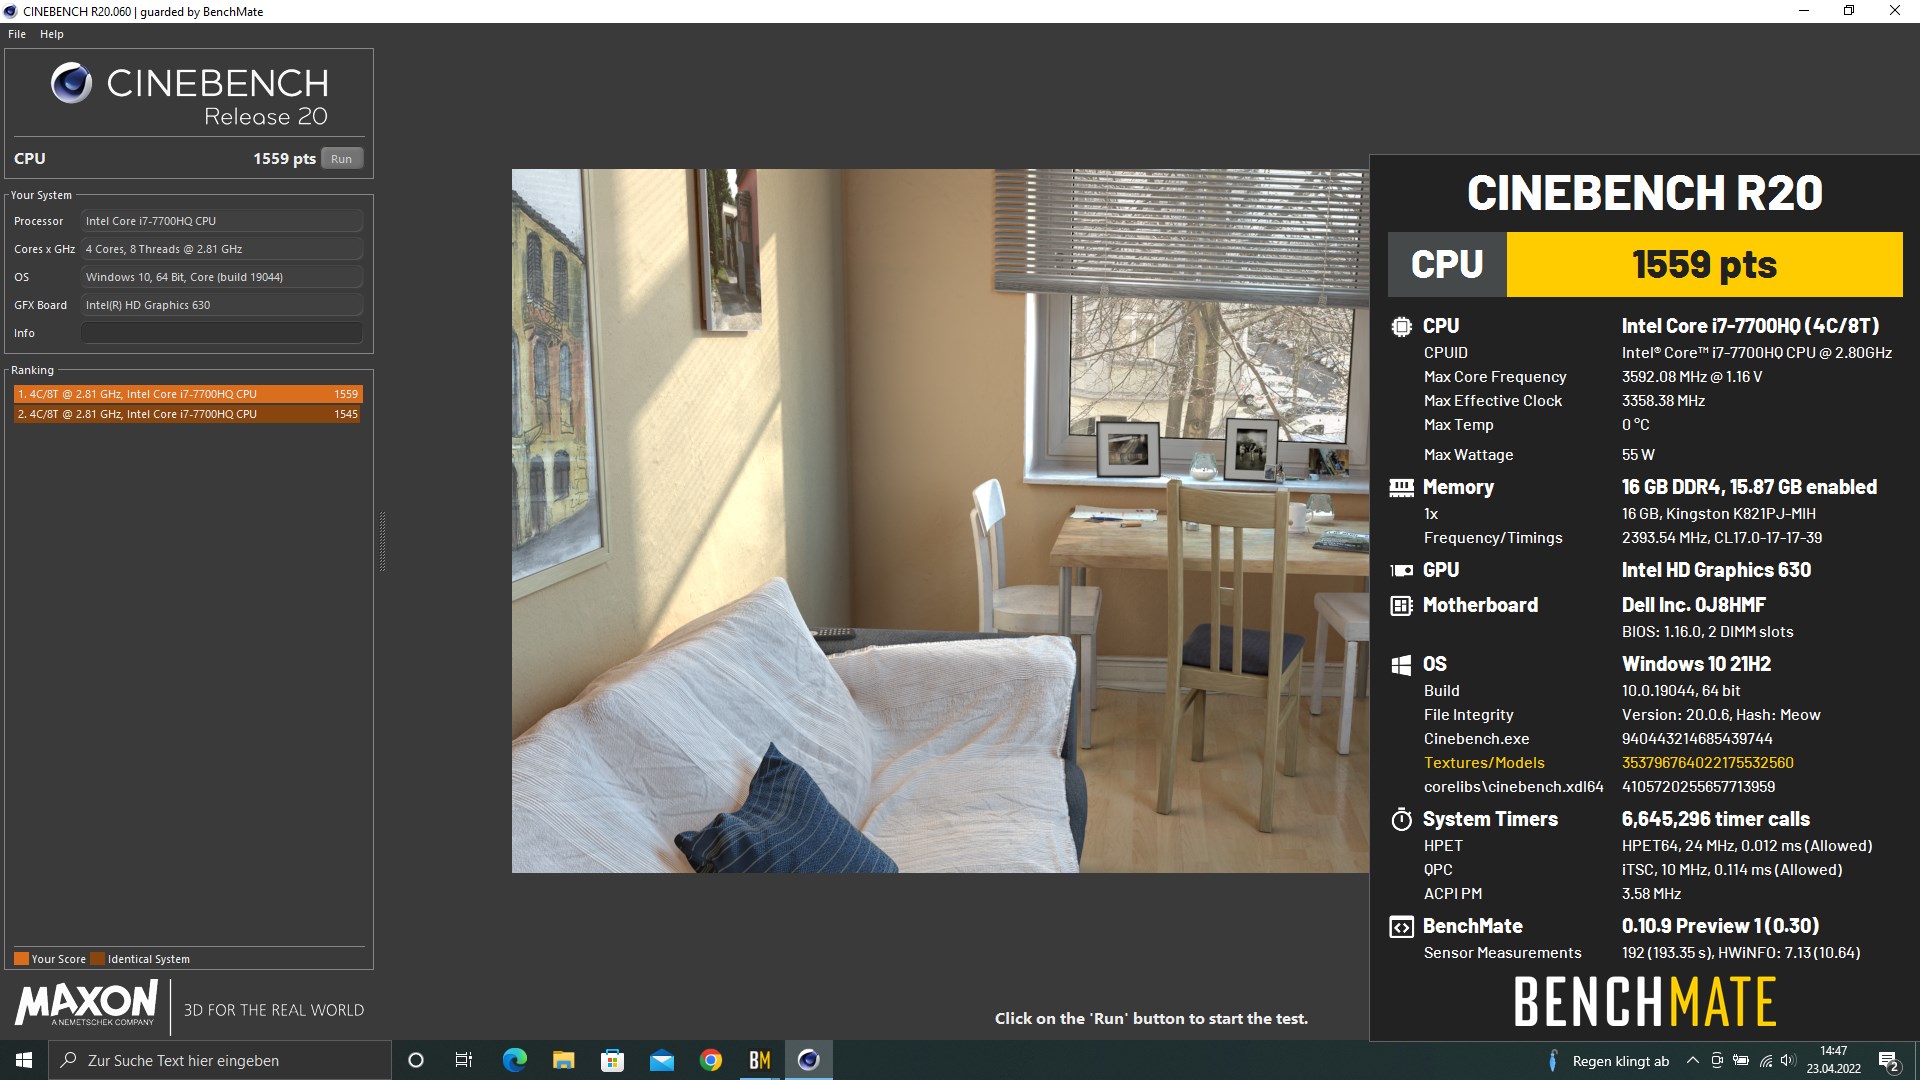Click the Motherboard icon in BenchMate panel

1401,605
